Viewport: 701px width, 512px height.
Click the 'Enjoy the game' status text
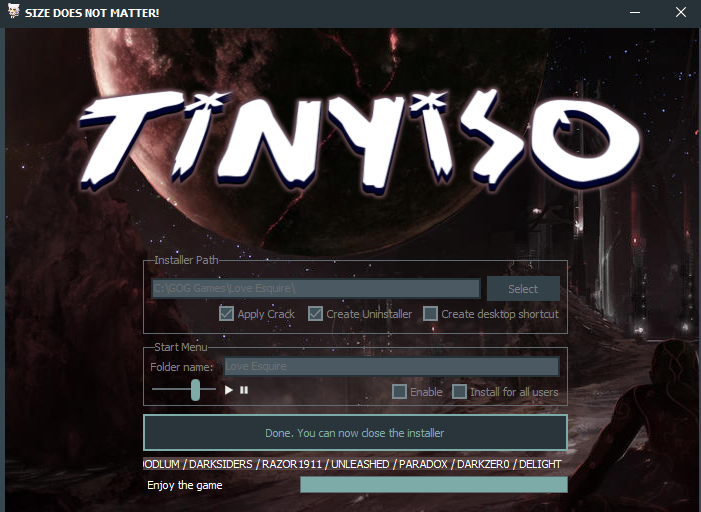(185, 485)
